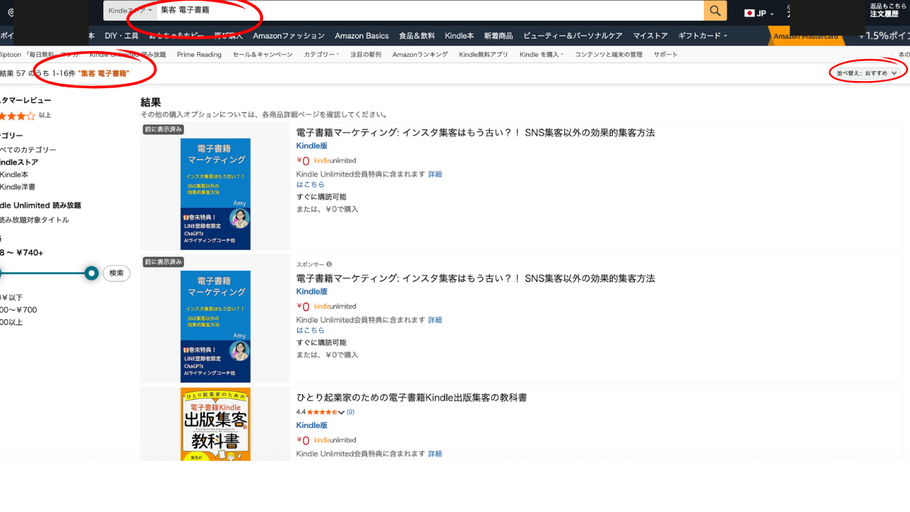Screen dimensions: 910x512
Task: Switch to Prime Reading tab
Action: tap(199, 55)
